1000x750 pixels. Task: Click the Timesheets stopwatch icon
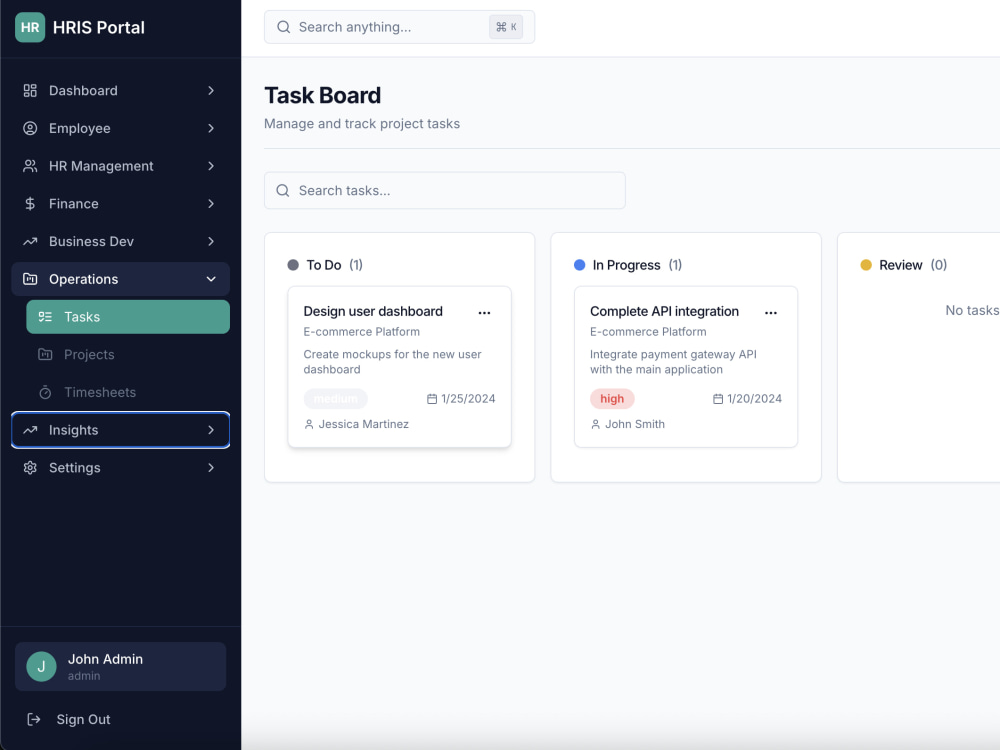(x=45, y=392)
